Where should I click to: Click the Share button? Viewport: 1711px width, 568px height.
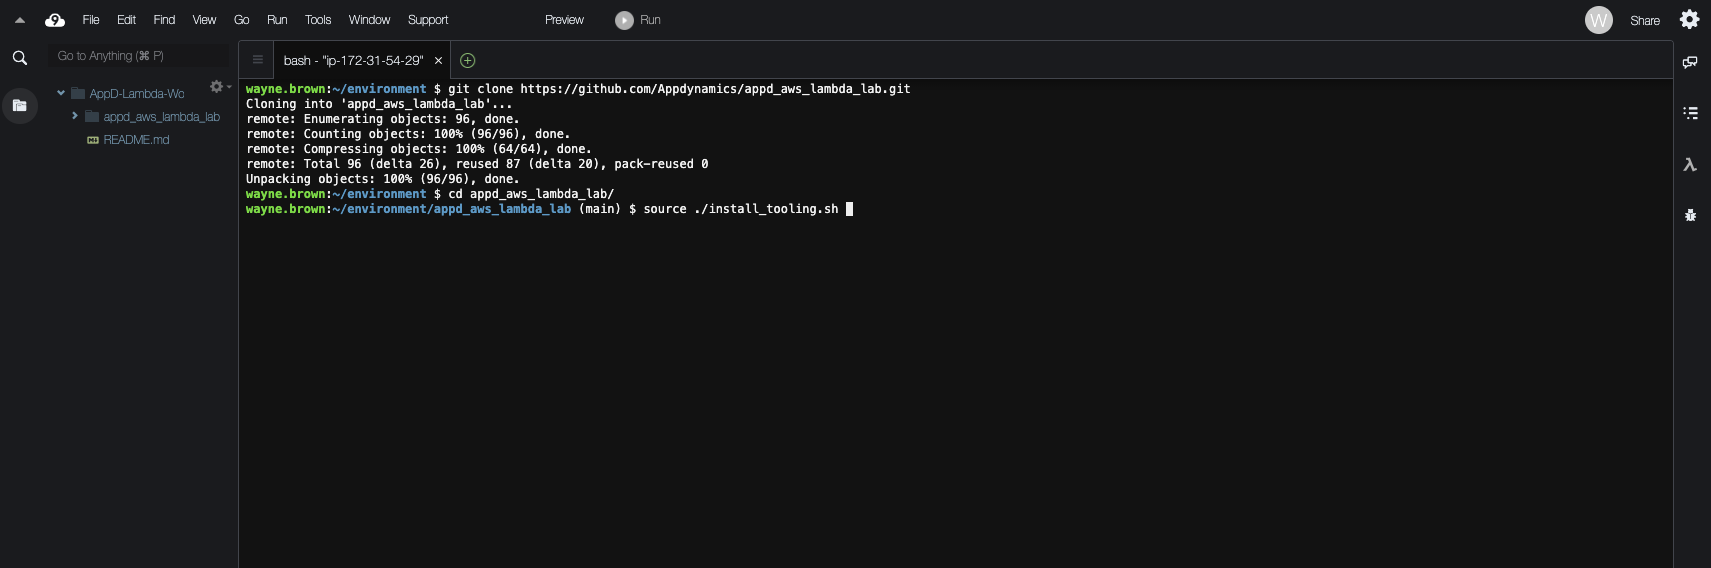[x=1644, y=20]
